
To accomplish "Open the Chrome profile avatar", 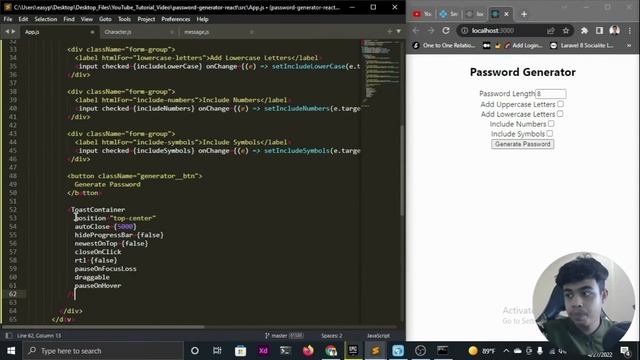I will click(x=614, y=30).
